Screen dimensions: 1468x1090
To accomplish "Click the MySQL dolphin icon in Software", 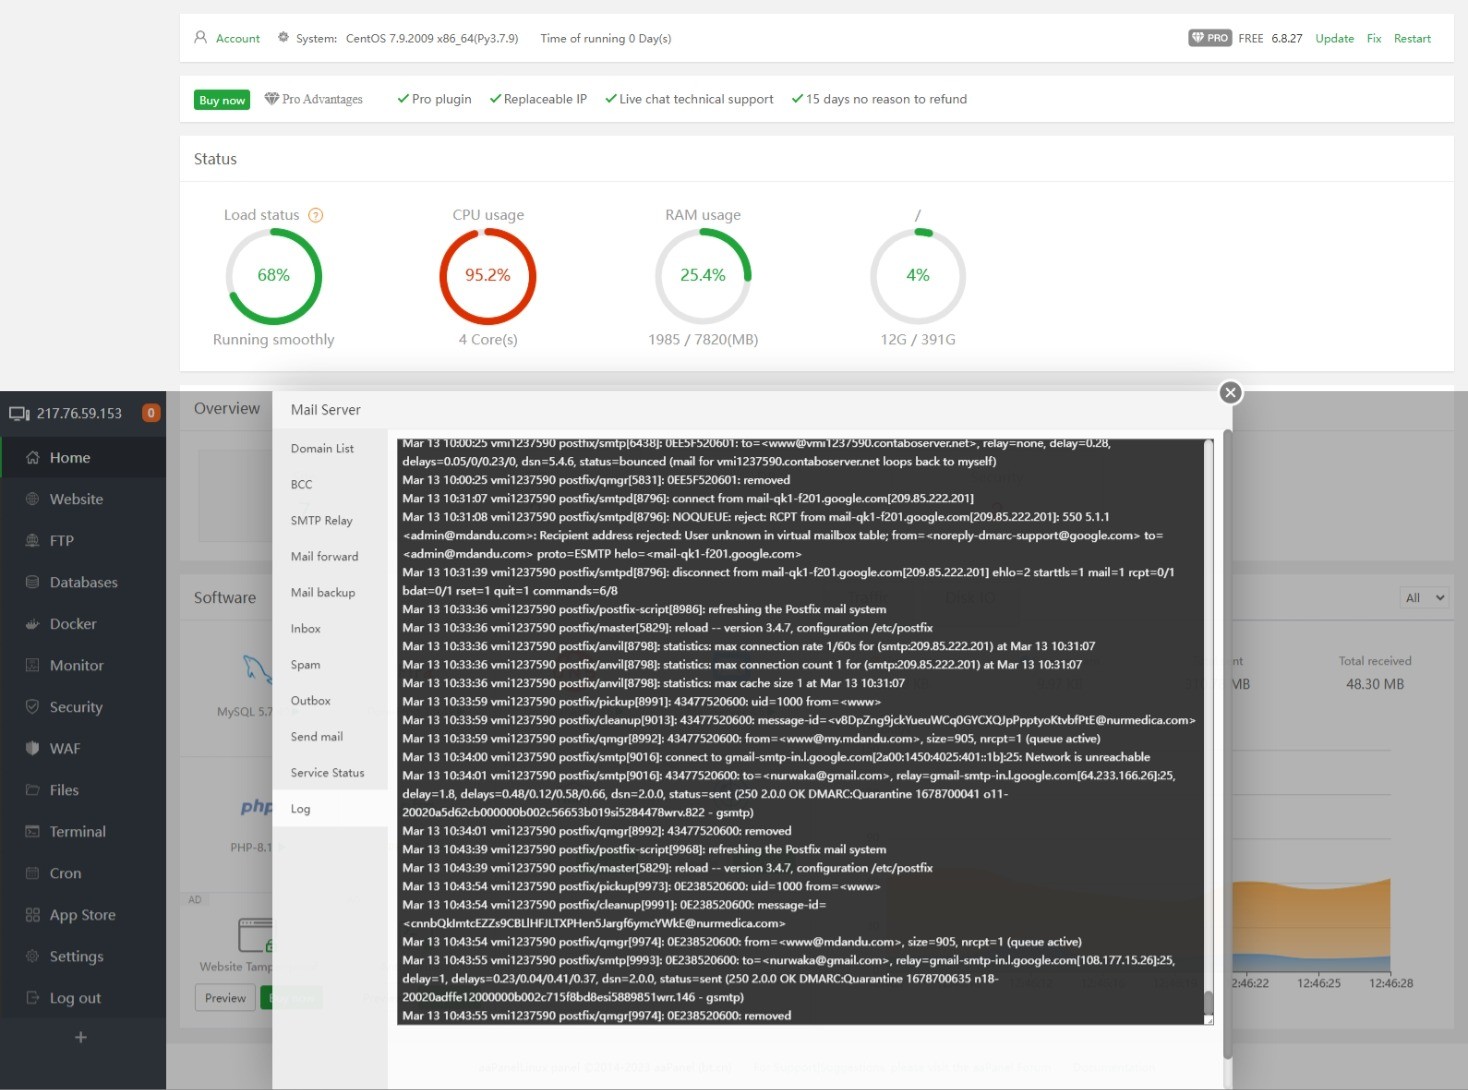I will tap(257, 670).
